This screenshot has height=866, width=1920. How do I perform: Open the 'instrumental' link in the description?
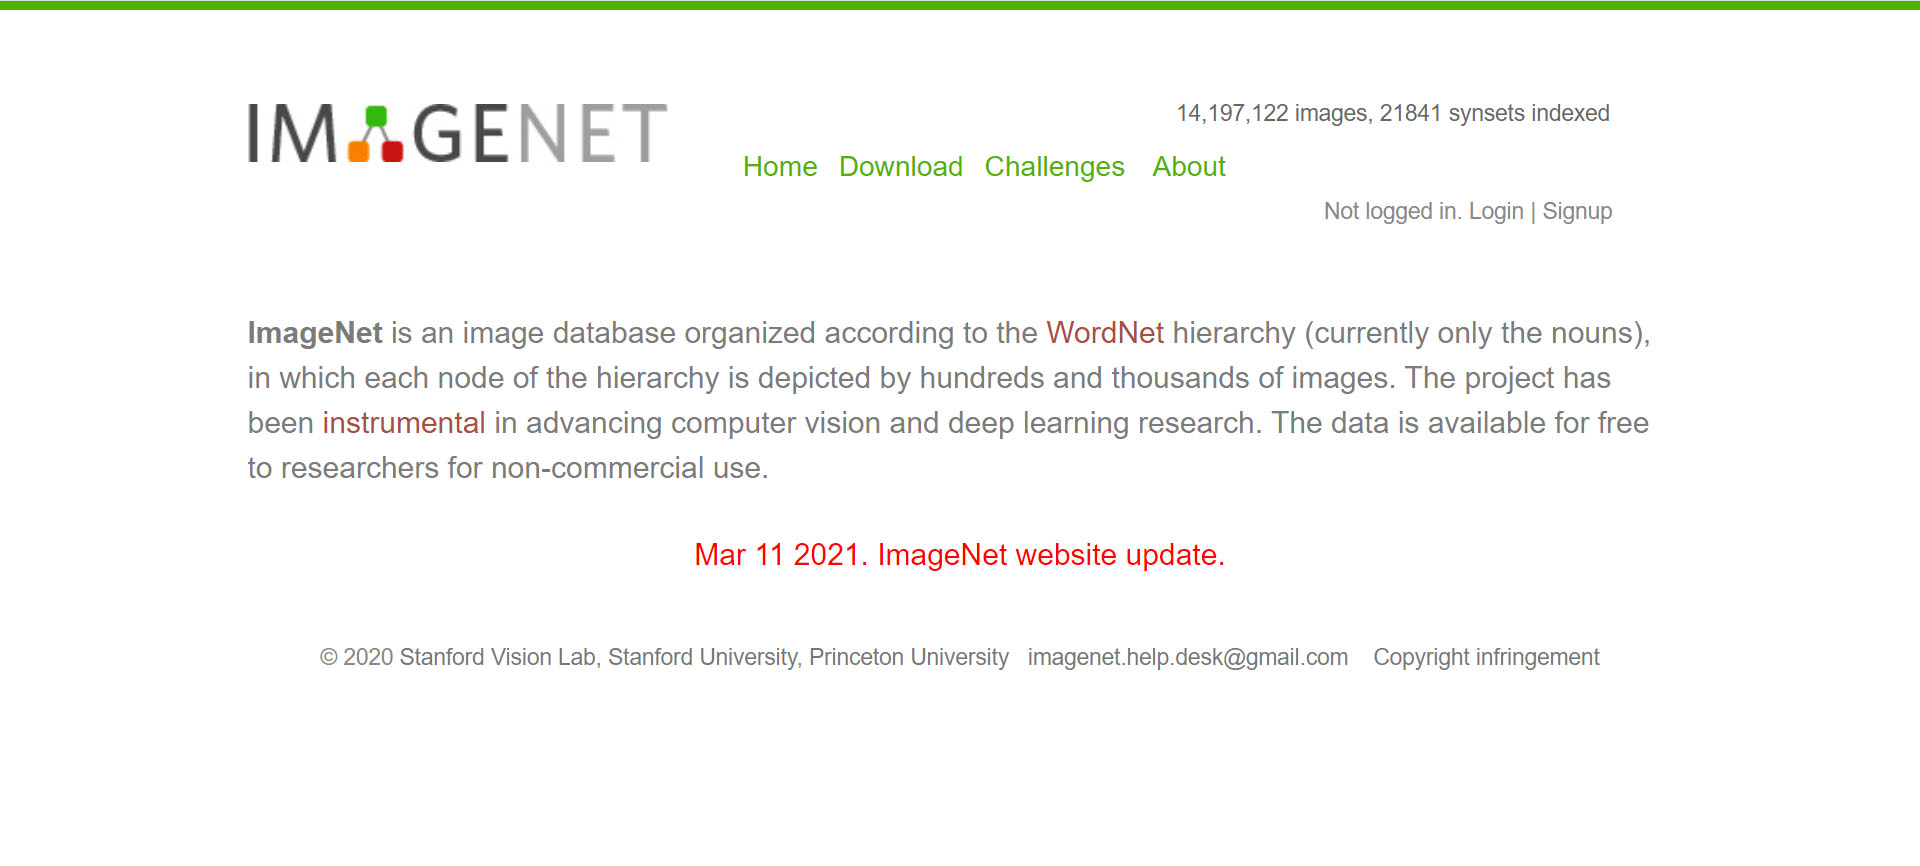coord(404,423)
